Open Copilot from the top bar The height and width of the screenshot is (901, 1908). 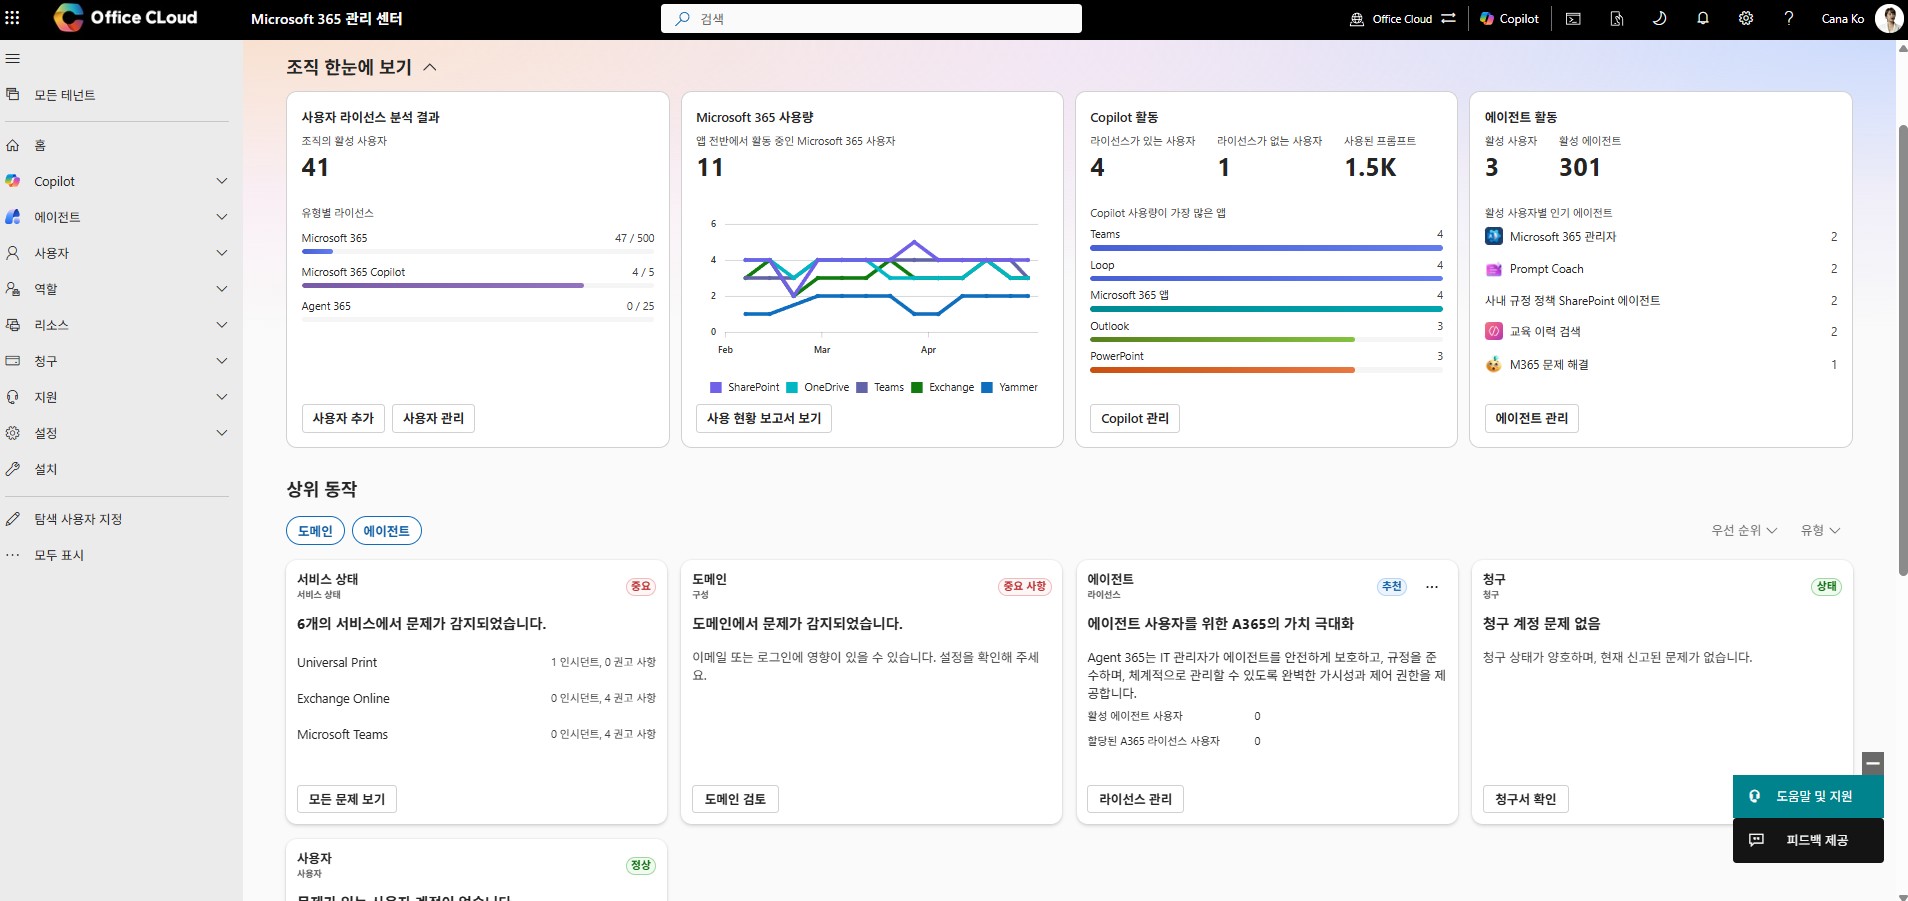click(1509, 18)
